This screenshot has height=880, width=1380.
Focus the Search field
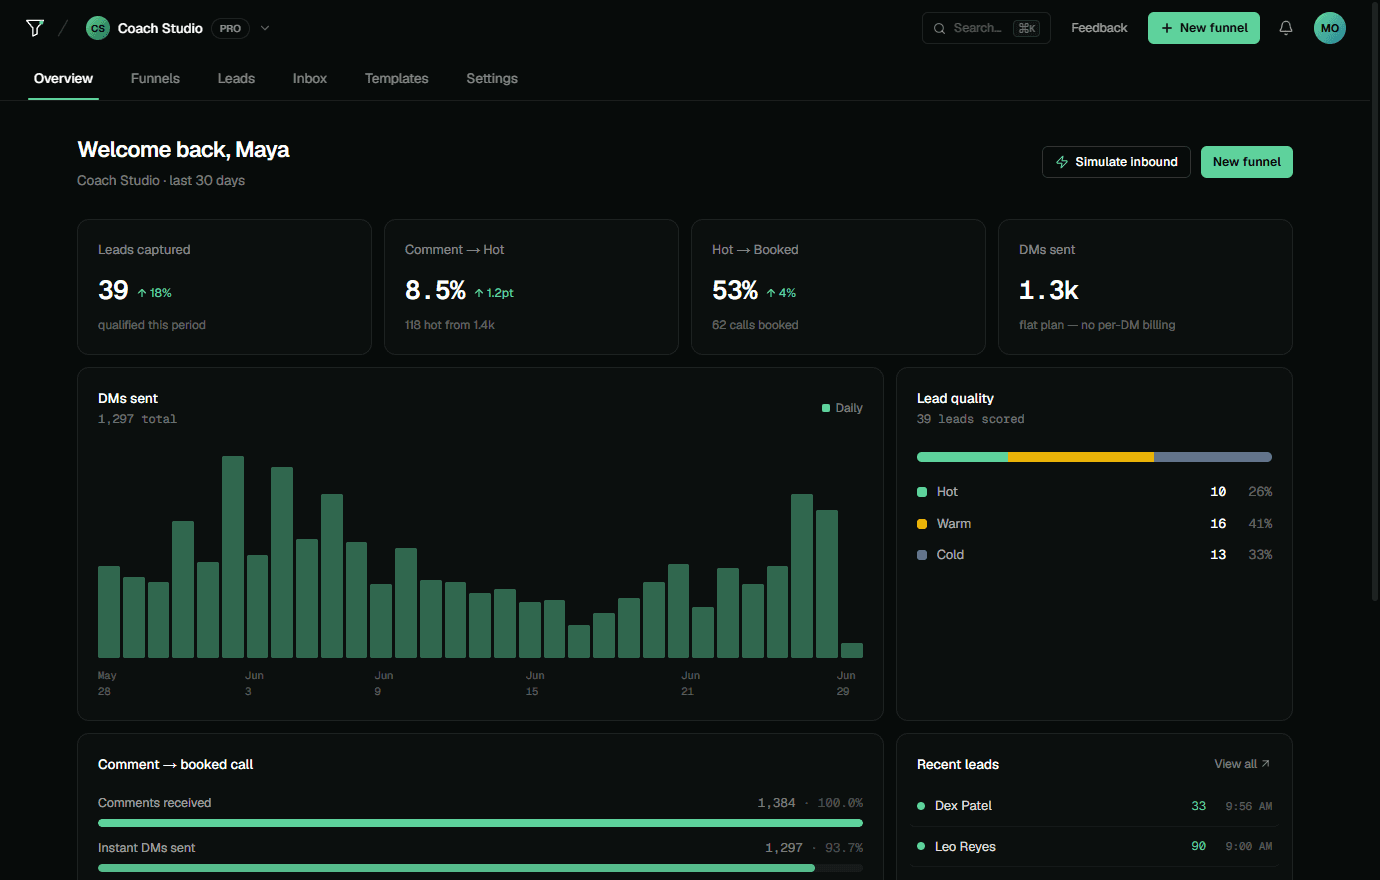tap(986, 28)
